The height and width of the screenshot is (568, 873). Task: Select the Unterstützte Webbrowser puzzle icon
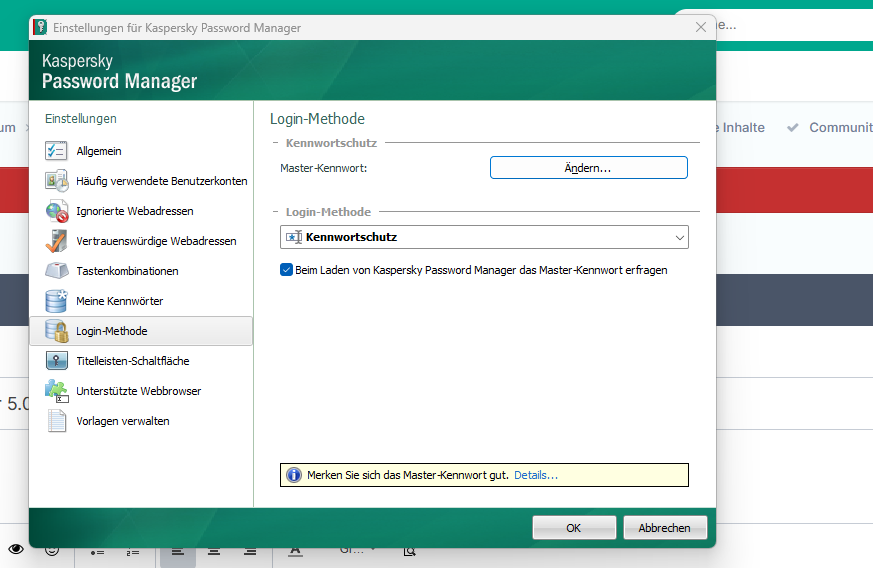click(x=56, y=391)
